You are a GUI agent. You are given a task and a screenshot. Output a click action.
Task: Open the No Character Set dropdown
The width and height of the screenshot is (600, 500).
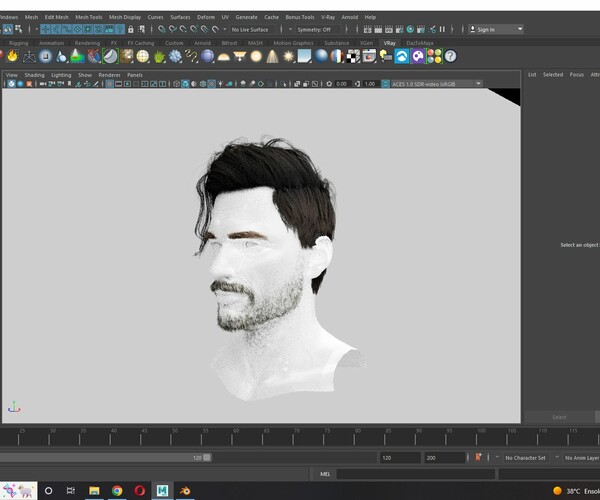click(525, 458)
